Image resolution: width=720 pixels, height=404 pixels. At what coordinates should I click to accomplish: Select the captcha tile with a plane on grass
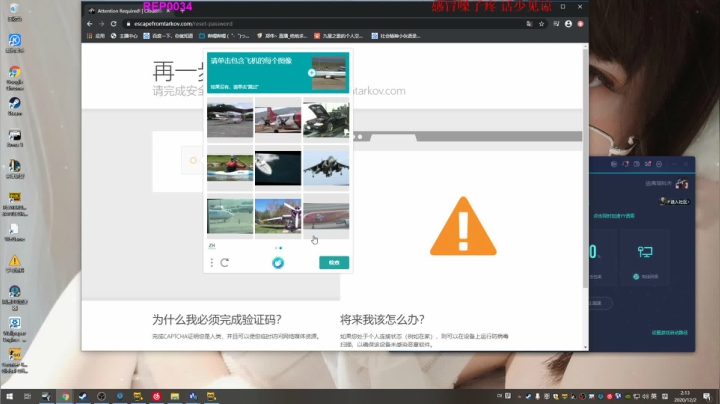tap(278, 216)
